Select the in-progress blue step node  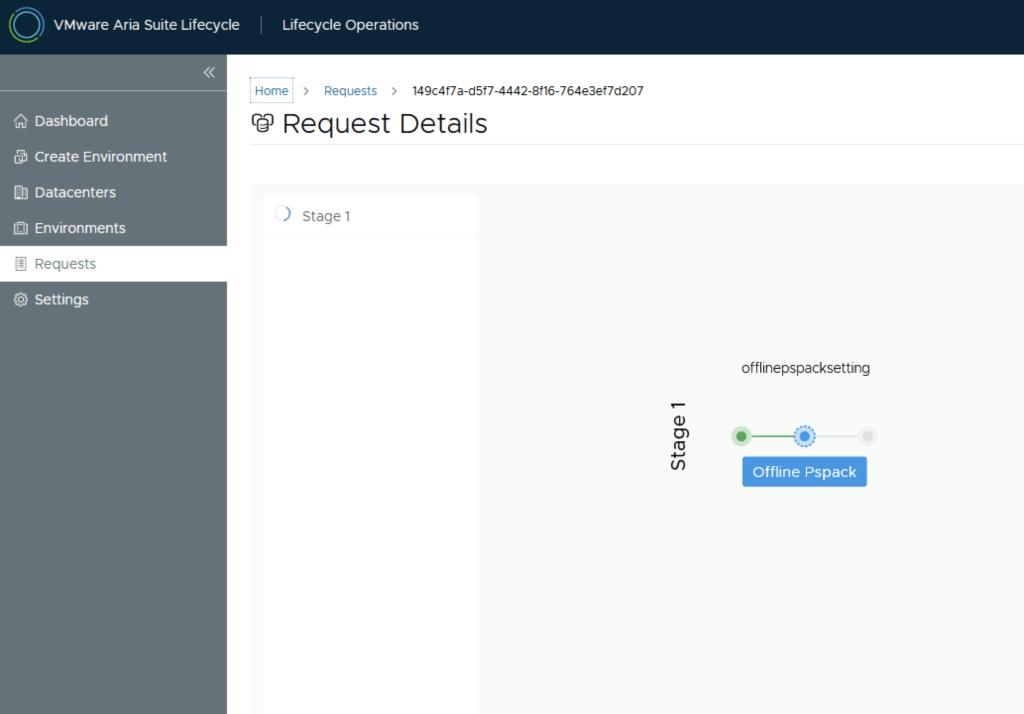[x=805, y=436]
